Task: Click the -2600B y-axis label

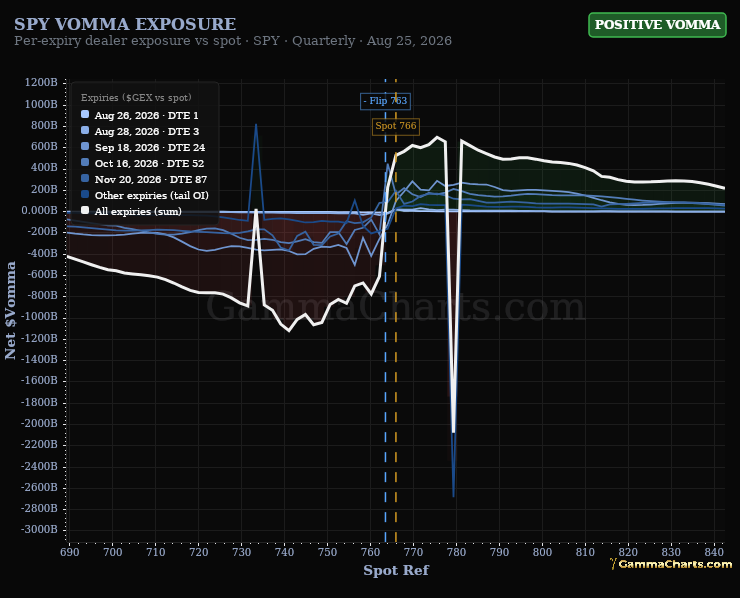Action: coord(39,487)
